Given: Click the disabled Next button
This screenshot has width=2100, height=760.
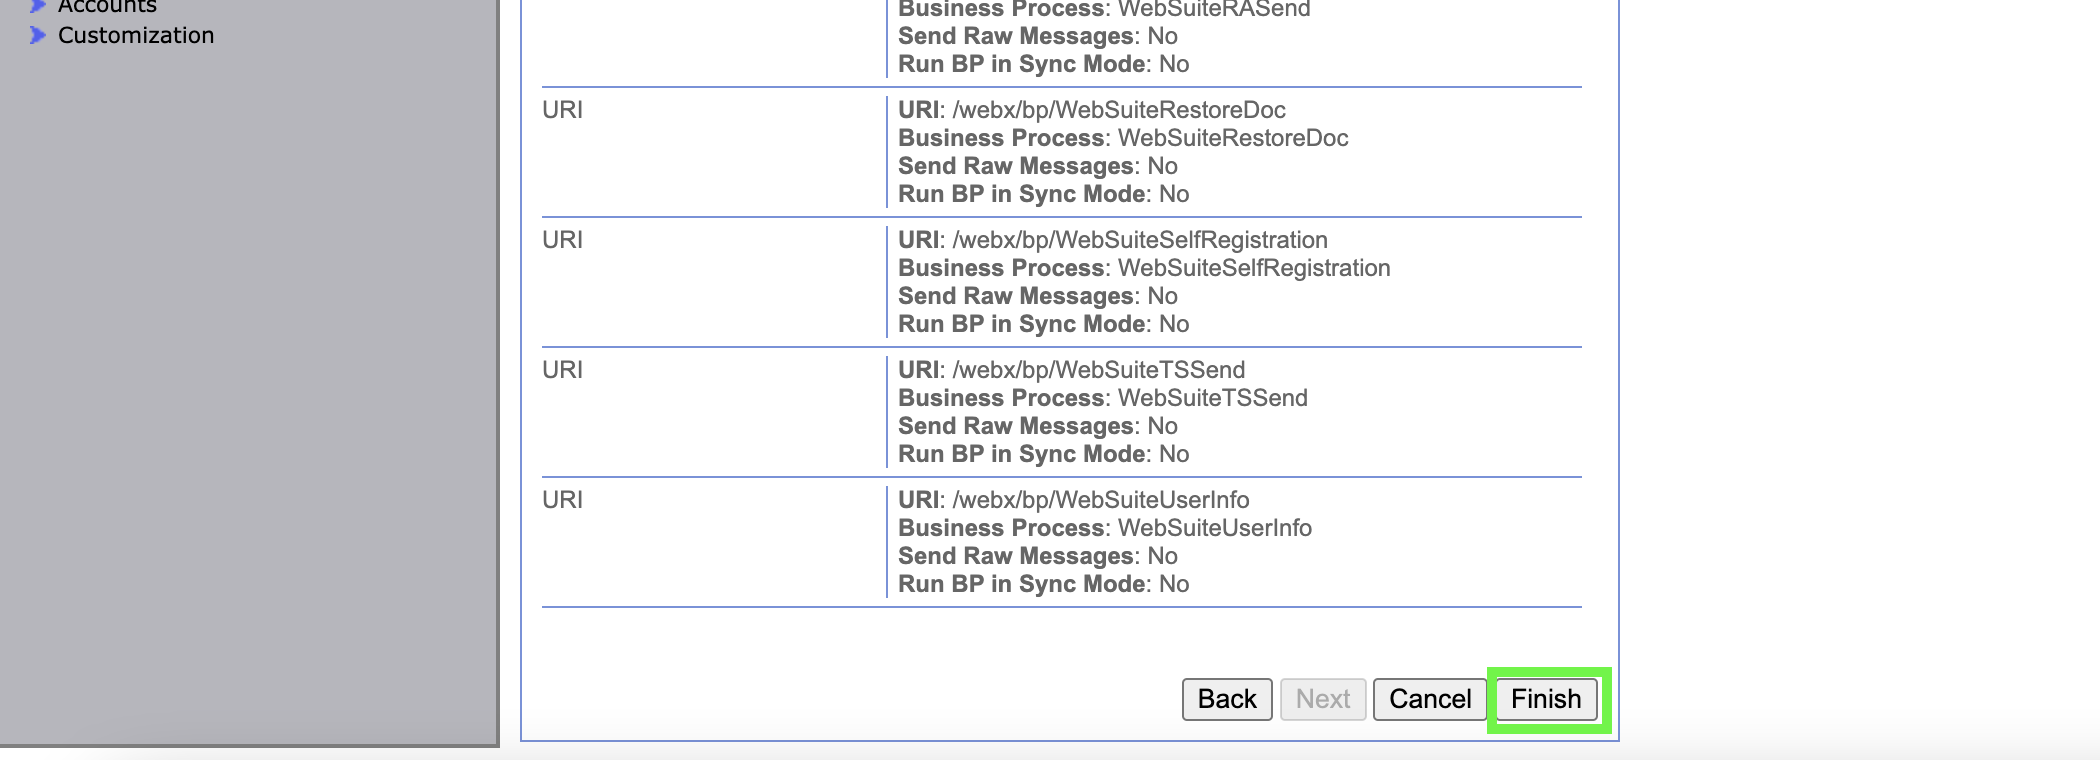Looking at the screenshot, I should (1323, 699).
